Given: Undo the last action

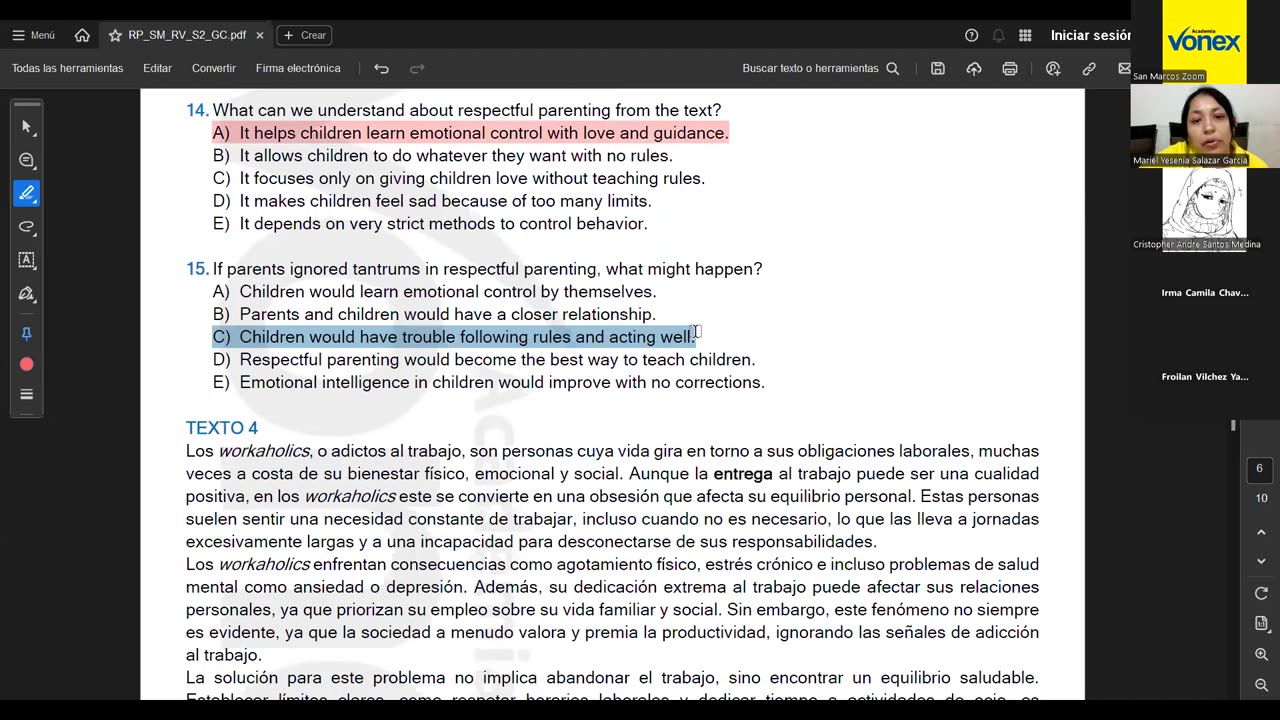Looking at the screenshot, I should pos(381,68).
